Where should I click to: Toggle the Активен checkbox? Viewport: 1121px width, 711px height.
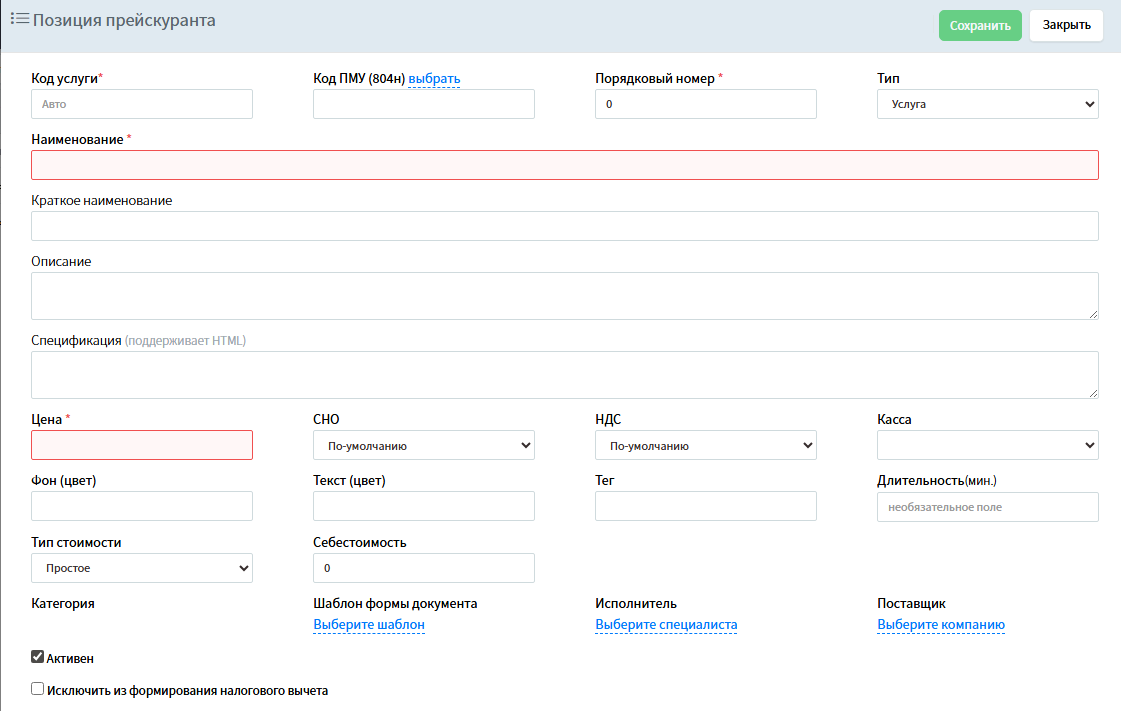tap(38, 657)
